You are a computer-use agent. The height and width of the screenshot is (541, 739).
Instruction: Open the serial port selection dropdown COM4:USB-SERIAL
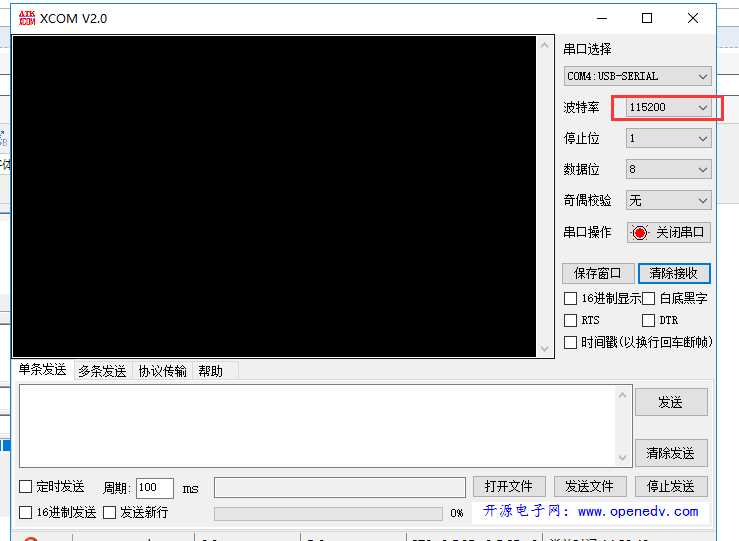637,76
